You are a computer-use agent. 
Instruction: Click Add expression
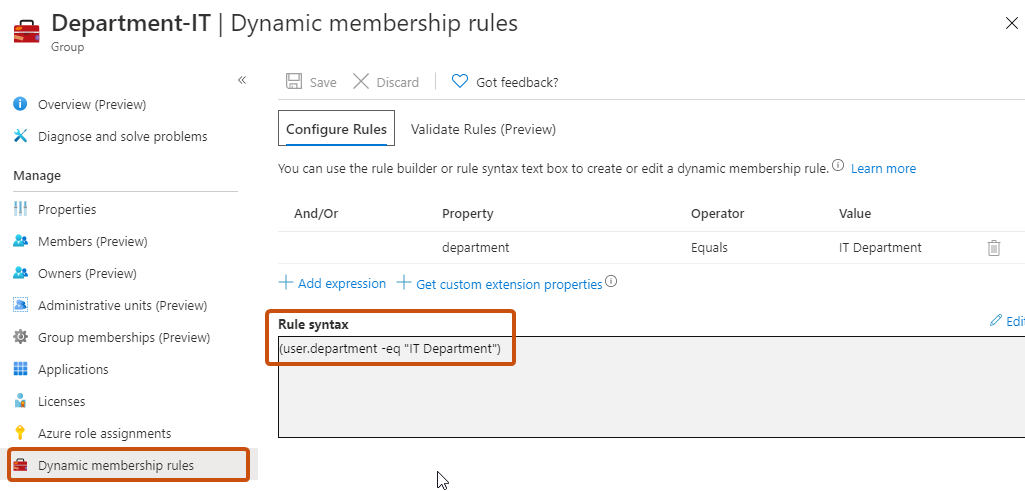tap(332, 283)
